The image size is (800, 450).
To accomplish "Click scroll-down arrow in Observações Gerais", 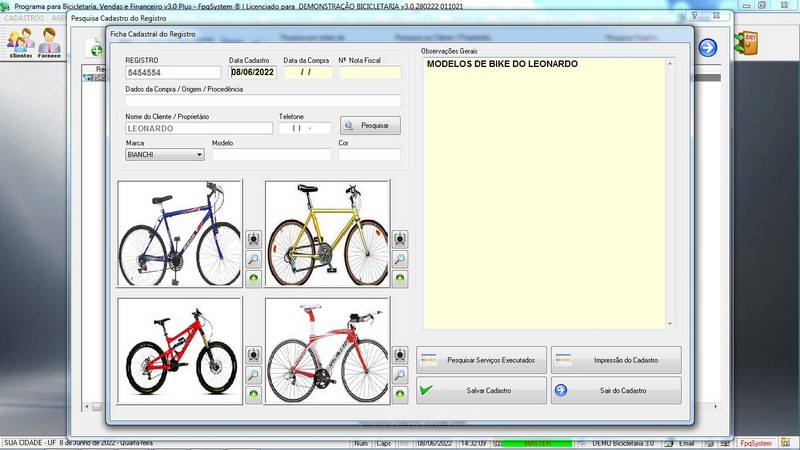I will [670, 323].
